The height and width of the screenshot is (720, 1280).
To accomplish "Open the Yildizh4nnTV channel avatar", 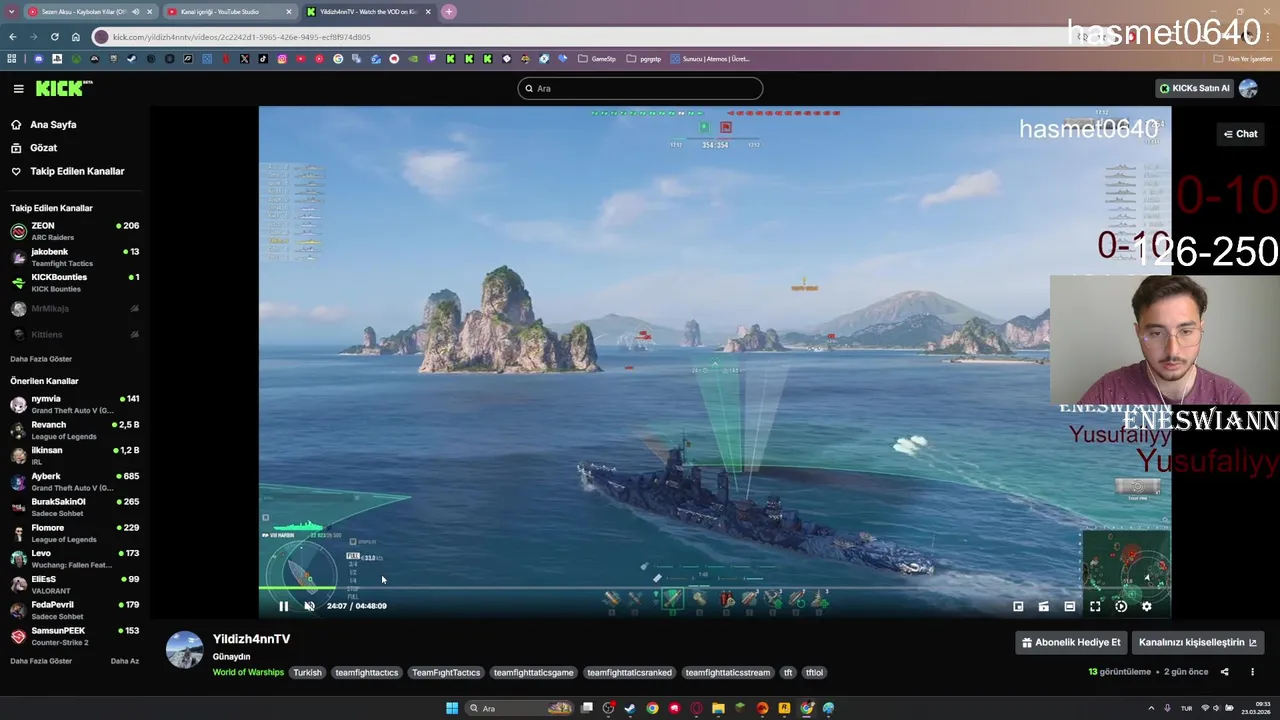I will 184,650.
